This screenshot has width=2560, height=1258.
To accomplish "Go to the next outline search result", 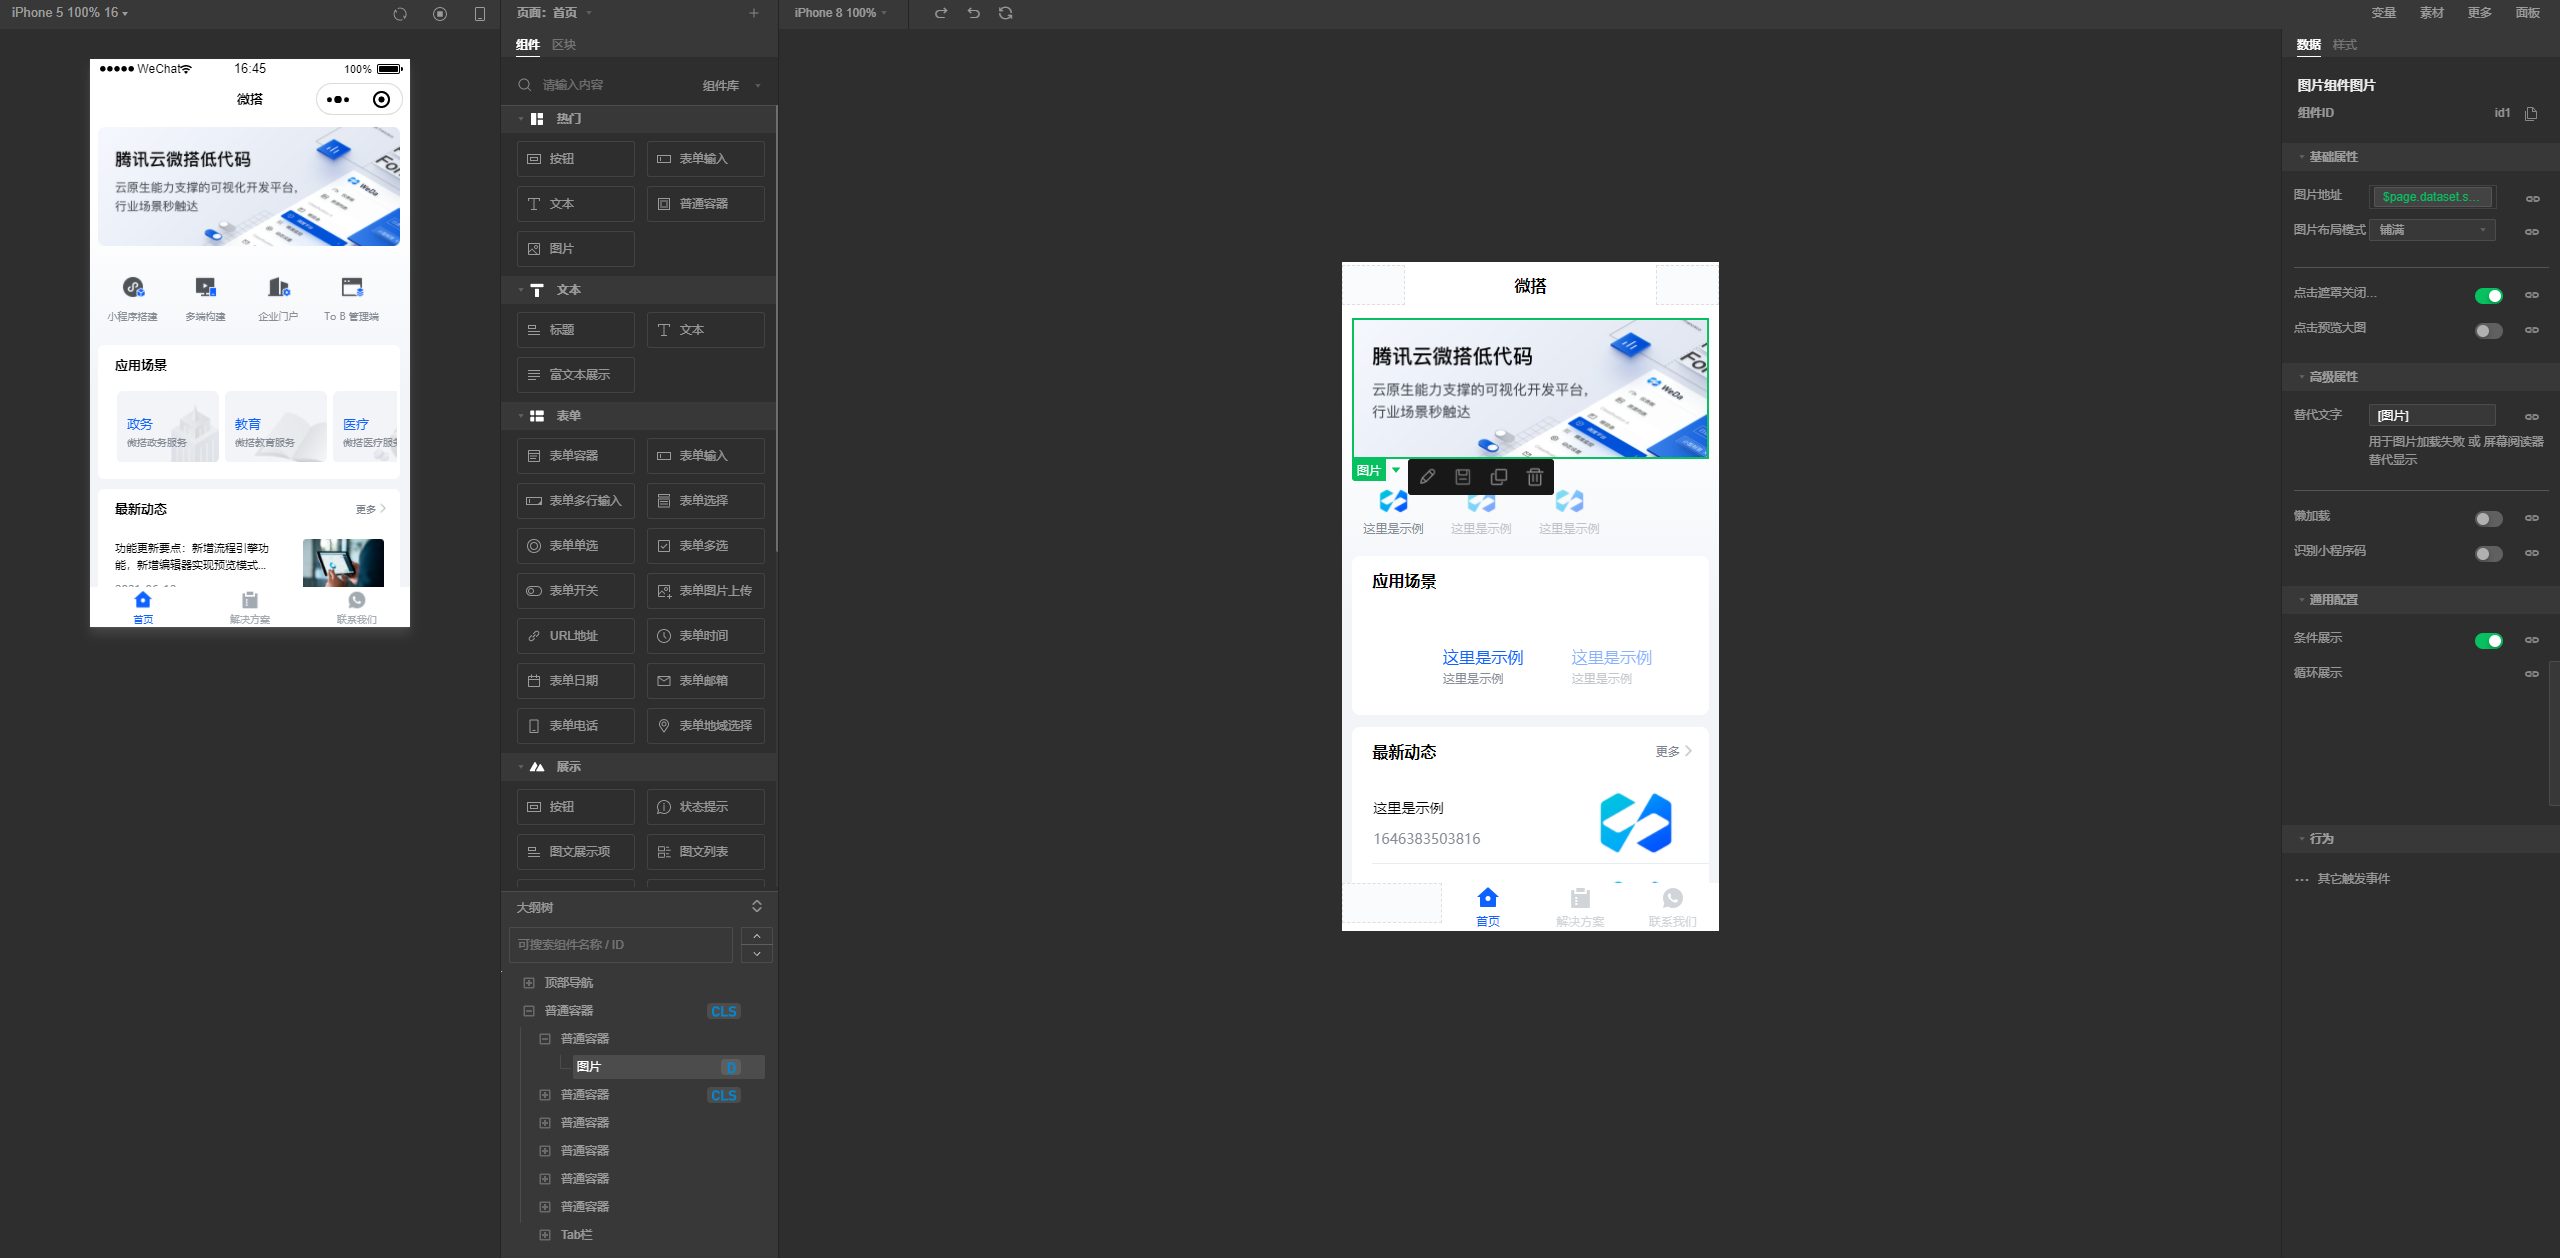I will (757, 954).
